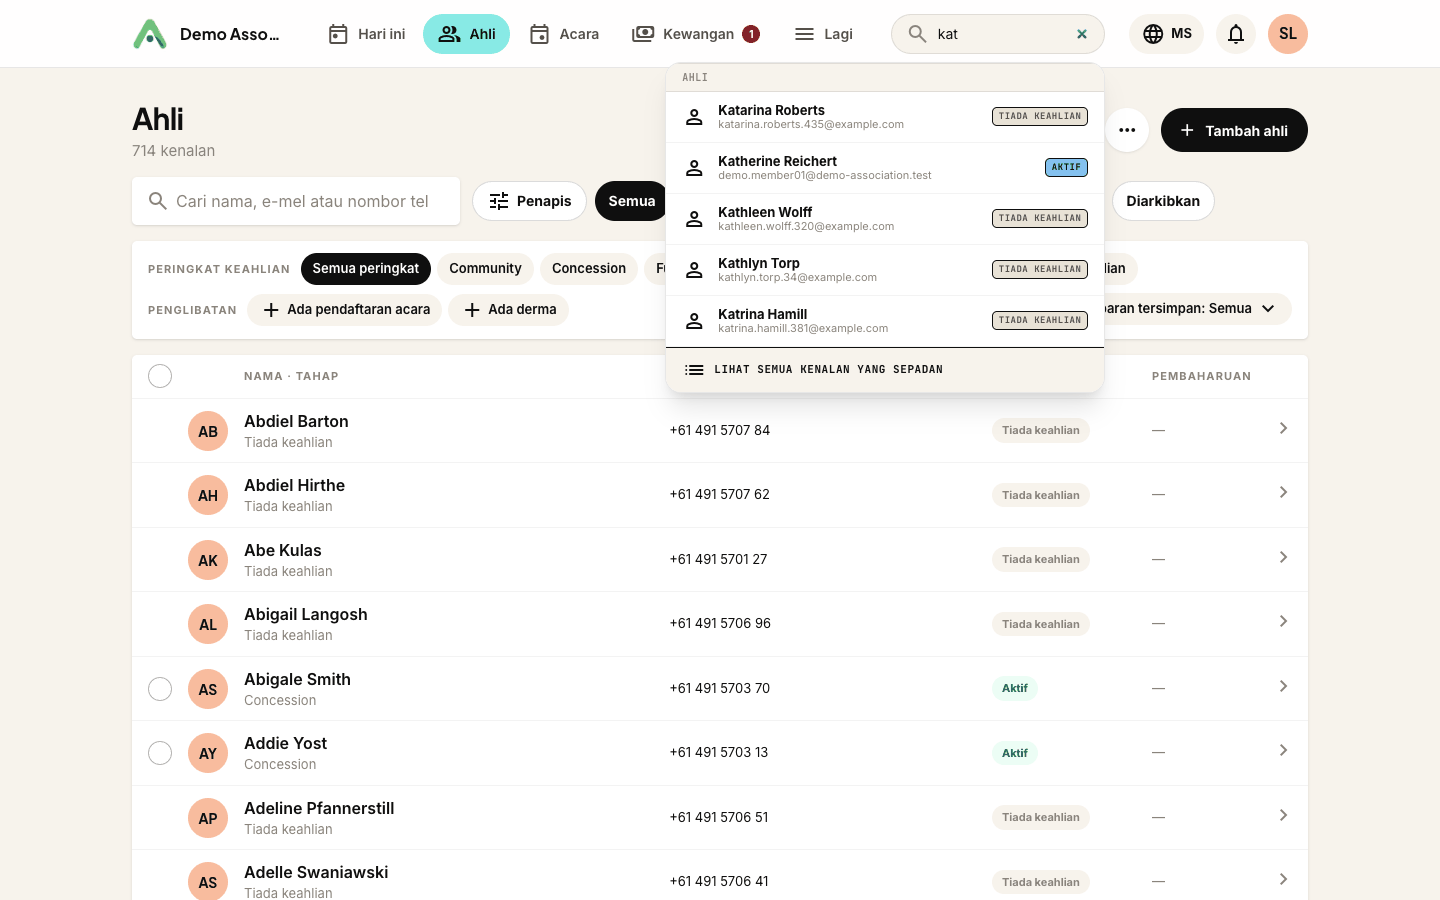
Task: Open the Kewangan tab
Action: tap(696, 34)
